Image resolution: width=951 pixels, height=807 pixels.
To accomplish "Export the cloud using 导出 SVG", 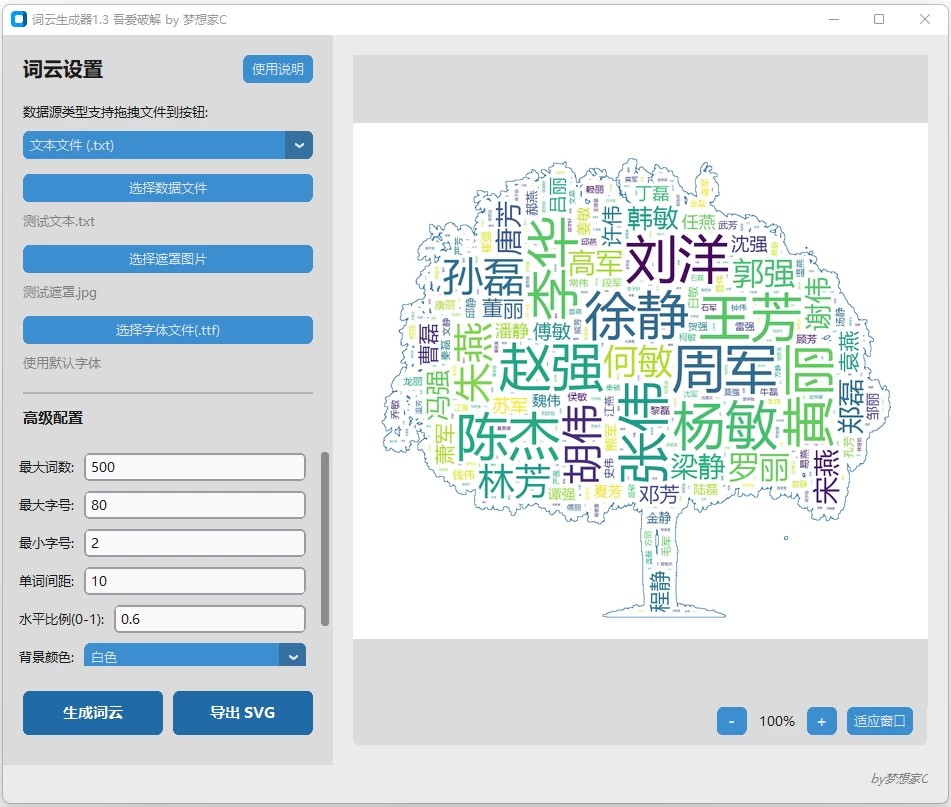I will [242, 713].
